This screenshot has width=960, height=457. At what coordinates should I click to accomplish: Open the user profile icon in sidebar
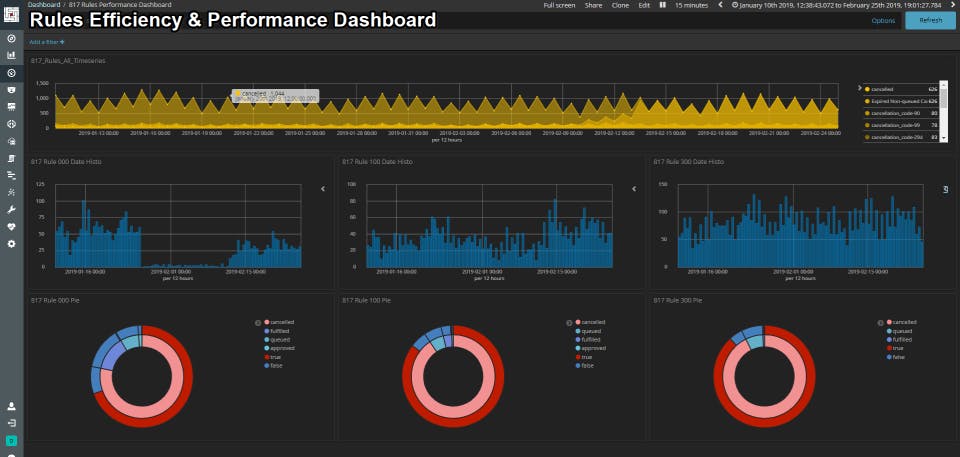point(11,406)
